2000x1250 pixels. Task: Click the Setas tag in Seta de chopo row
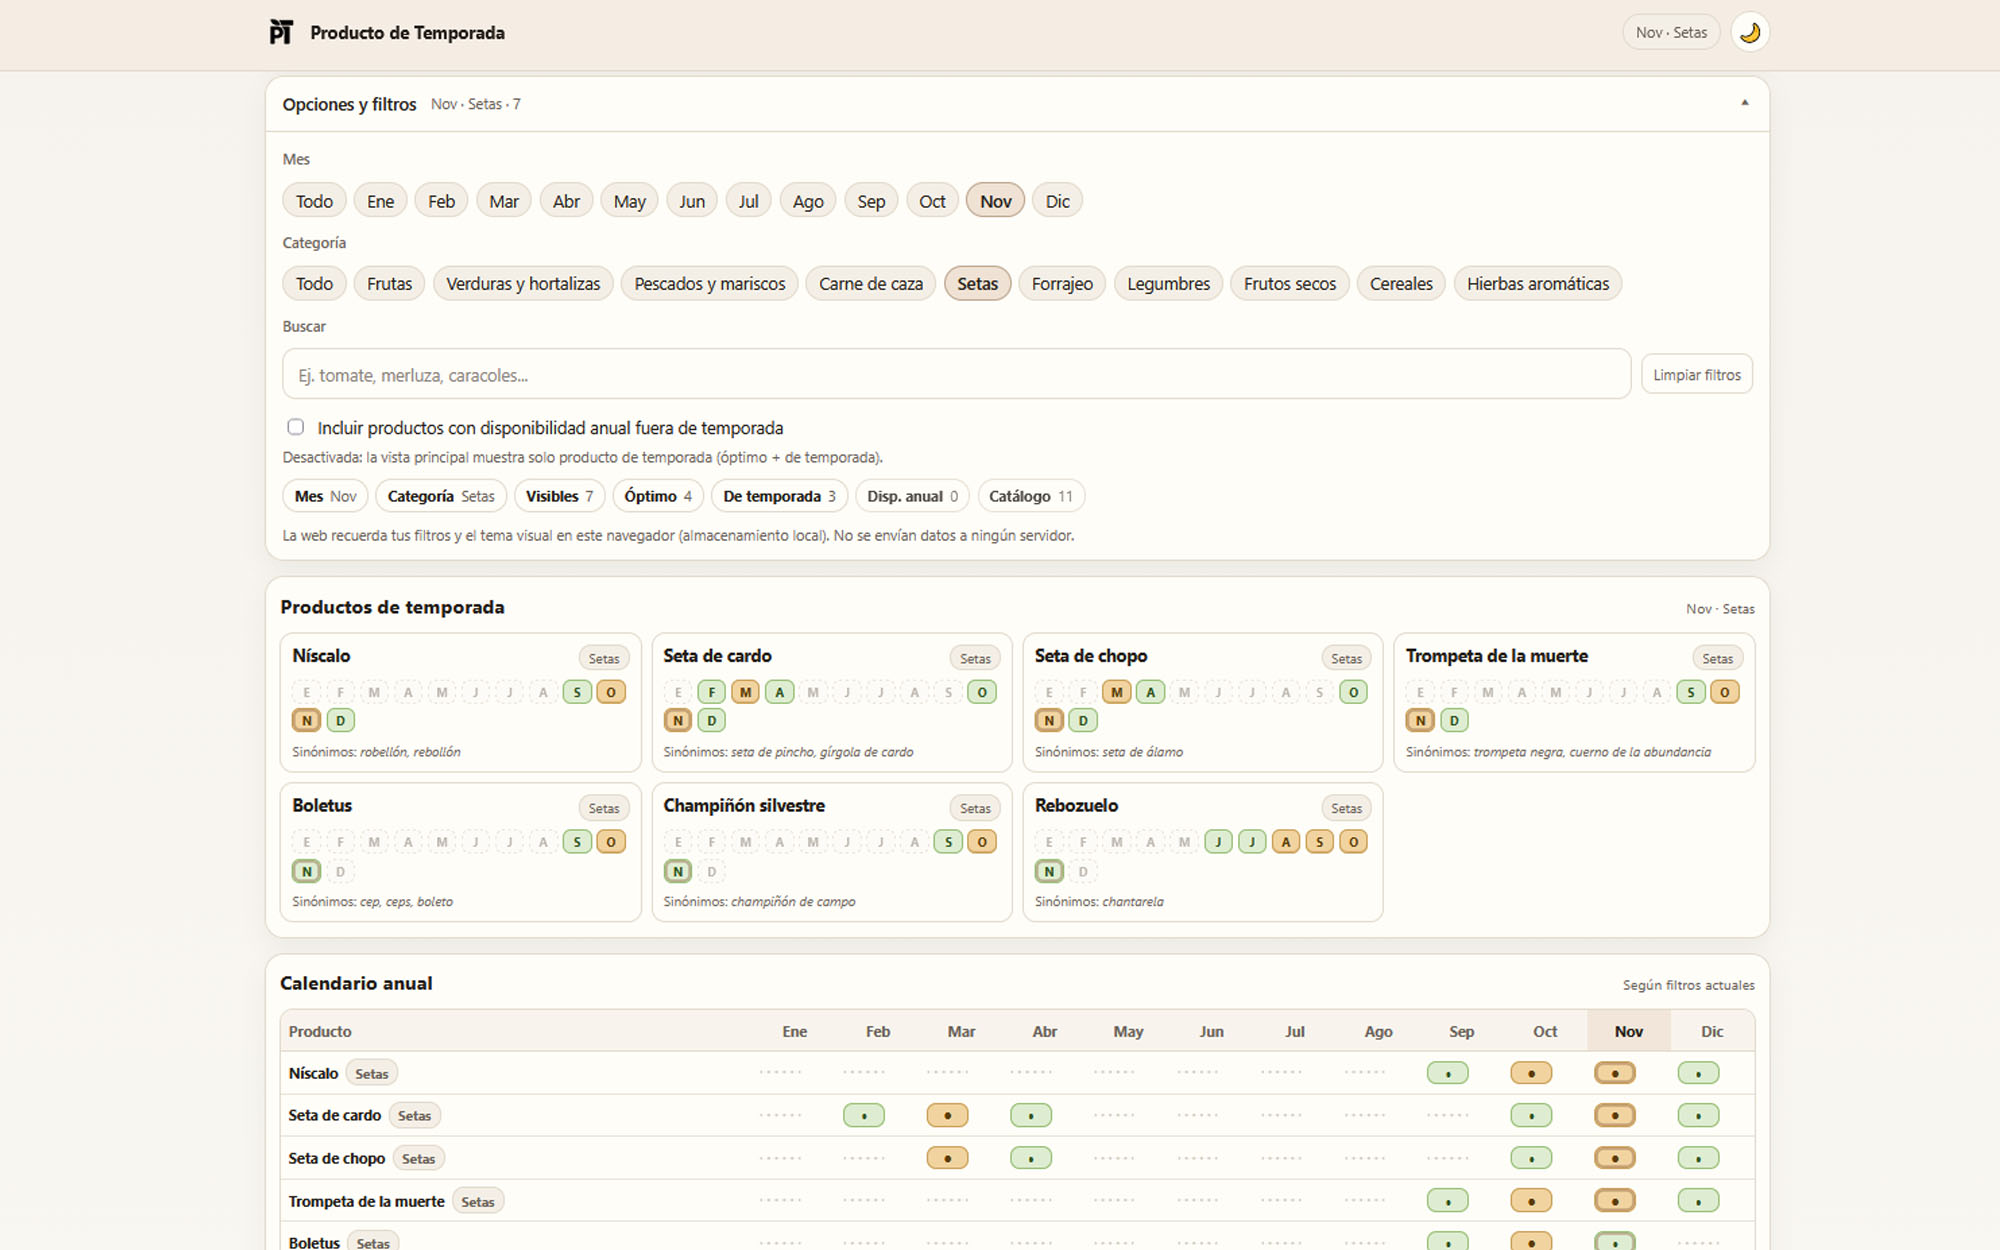[418, 1159]
